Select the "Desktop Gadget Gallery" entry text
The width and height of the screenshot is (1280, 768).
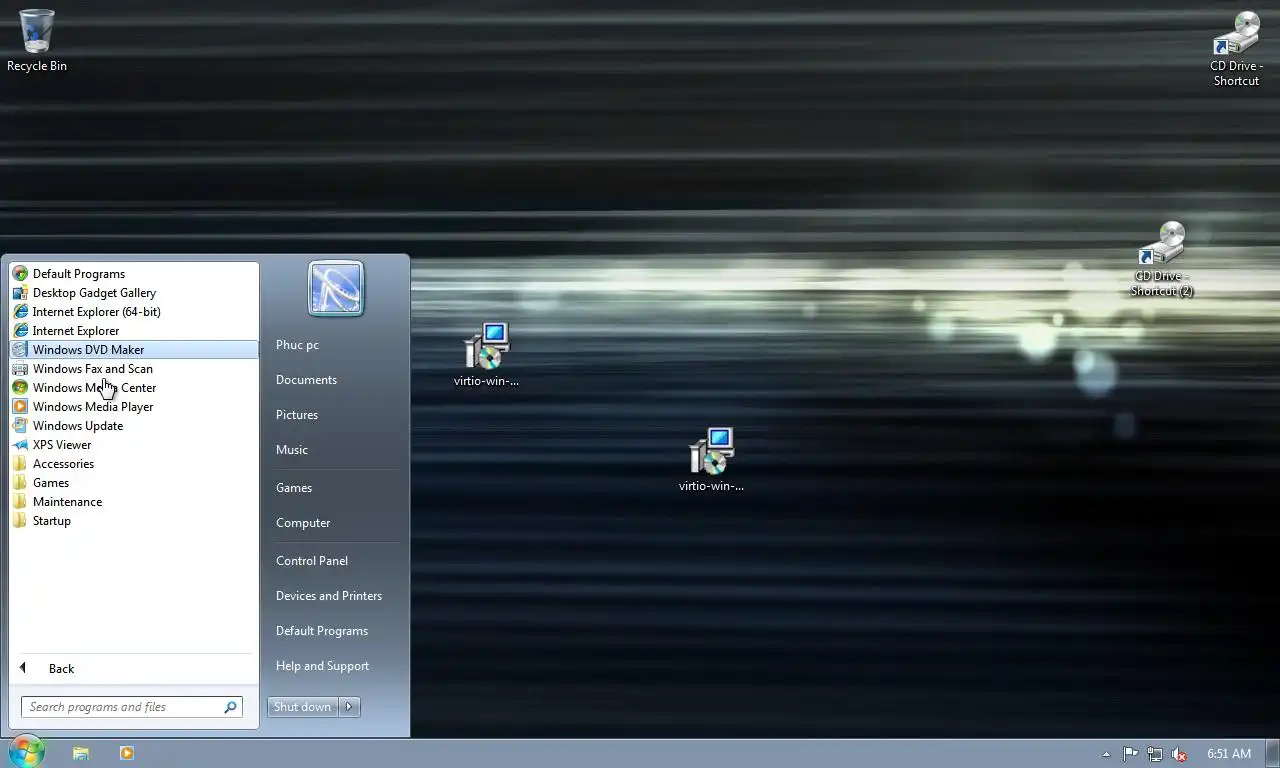pyautogui.click(x=94, y=293)
